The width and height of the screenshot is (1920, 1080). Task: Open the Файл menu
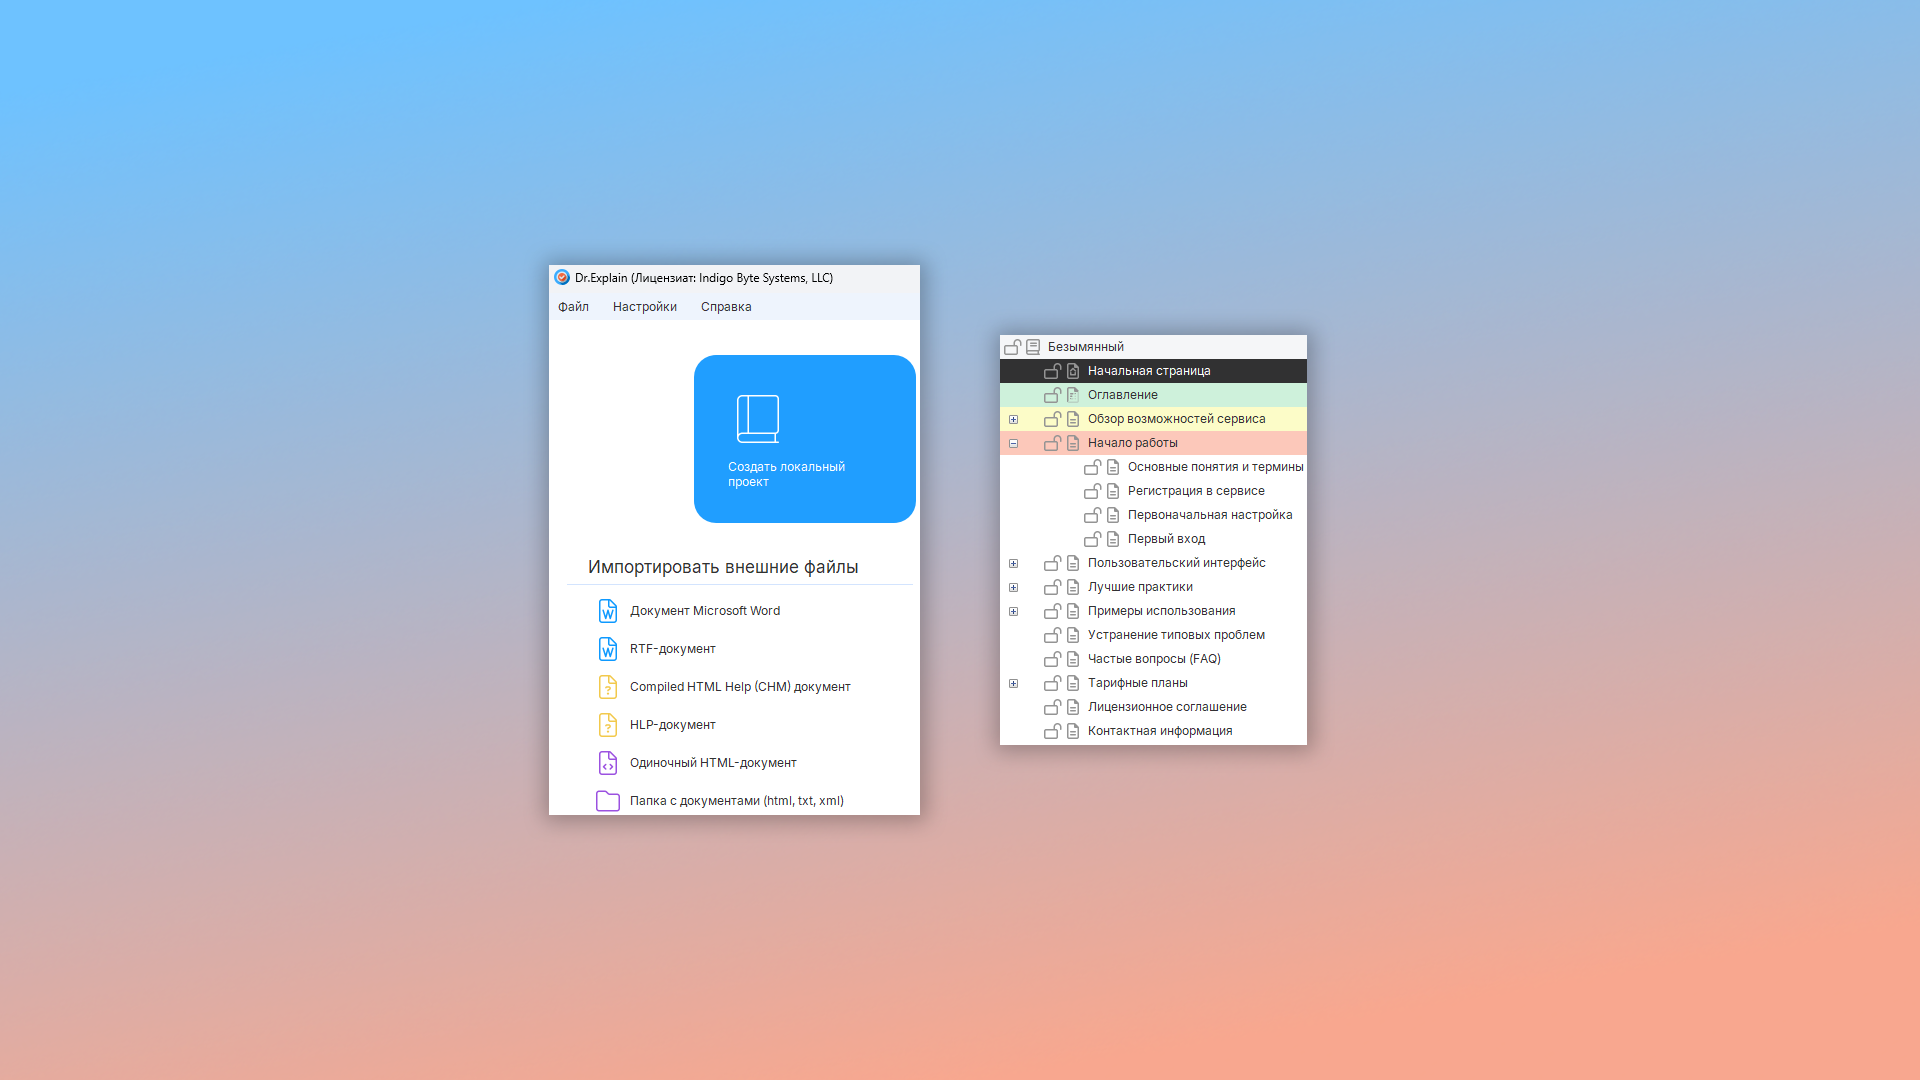point(573,307)
